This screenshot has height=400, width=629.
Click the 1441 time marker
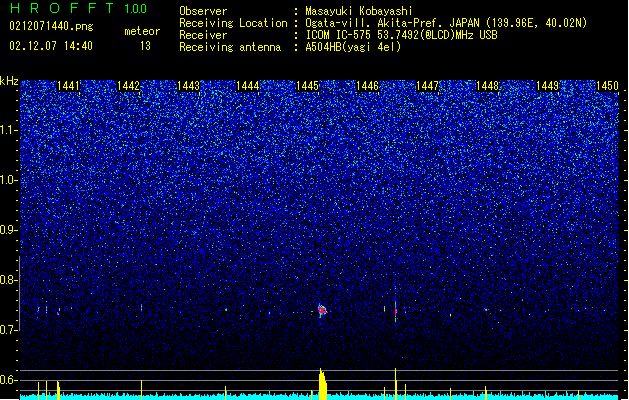click(x=68, y=86)
